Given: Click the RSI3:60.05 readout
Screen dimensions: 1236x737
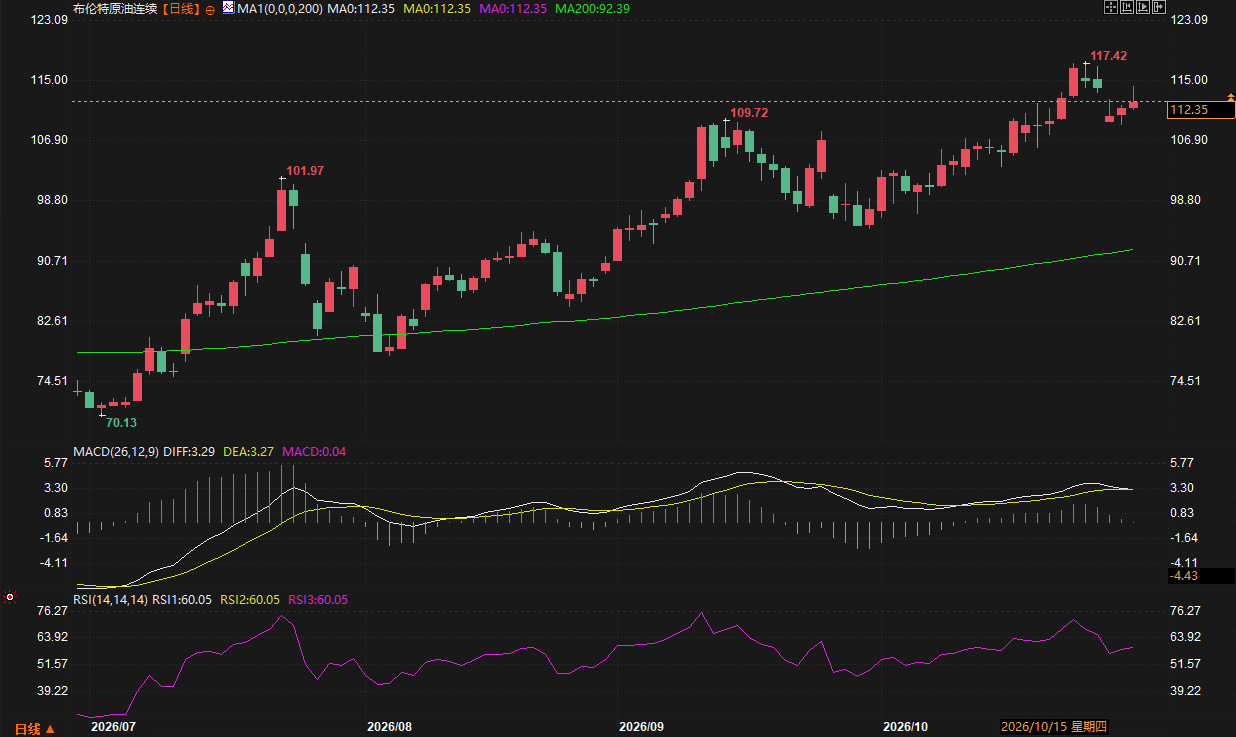Looking at the screenshot, I should point(318,599).
